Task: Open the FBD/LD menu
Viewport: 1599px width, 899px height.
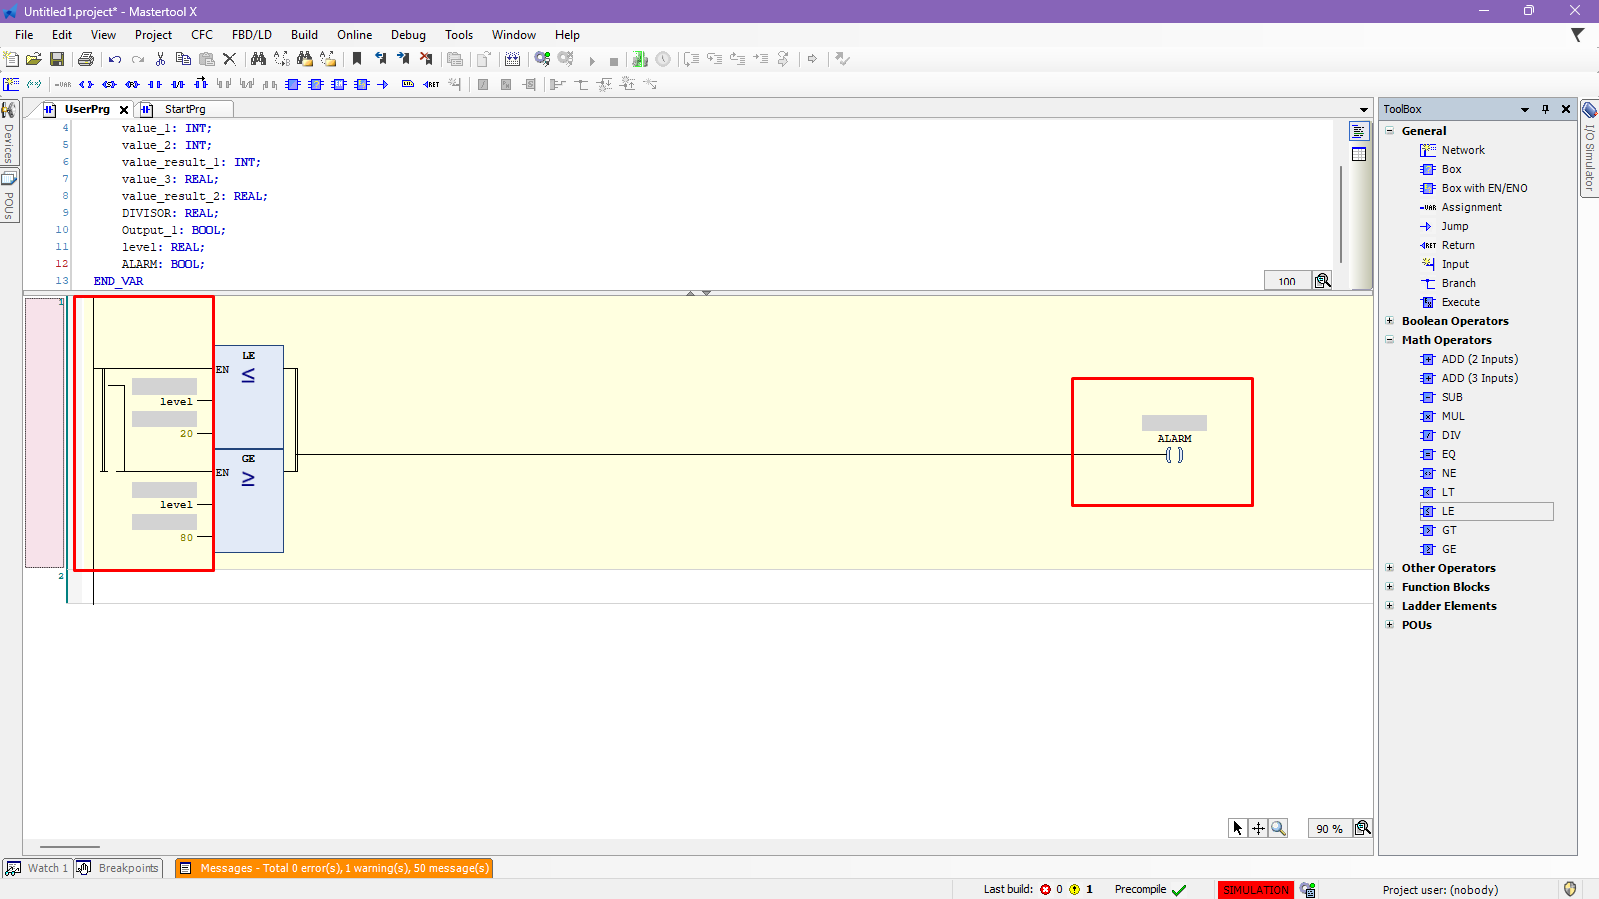Action: [x=251, y=35]
